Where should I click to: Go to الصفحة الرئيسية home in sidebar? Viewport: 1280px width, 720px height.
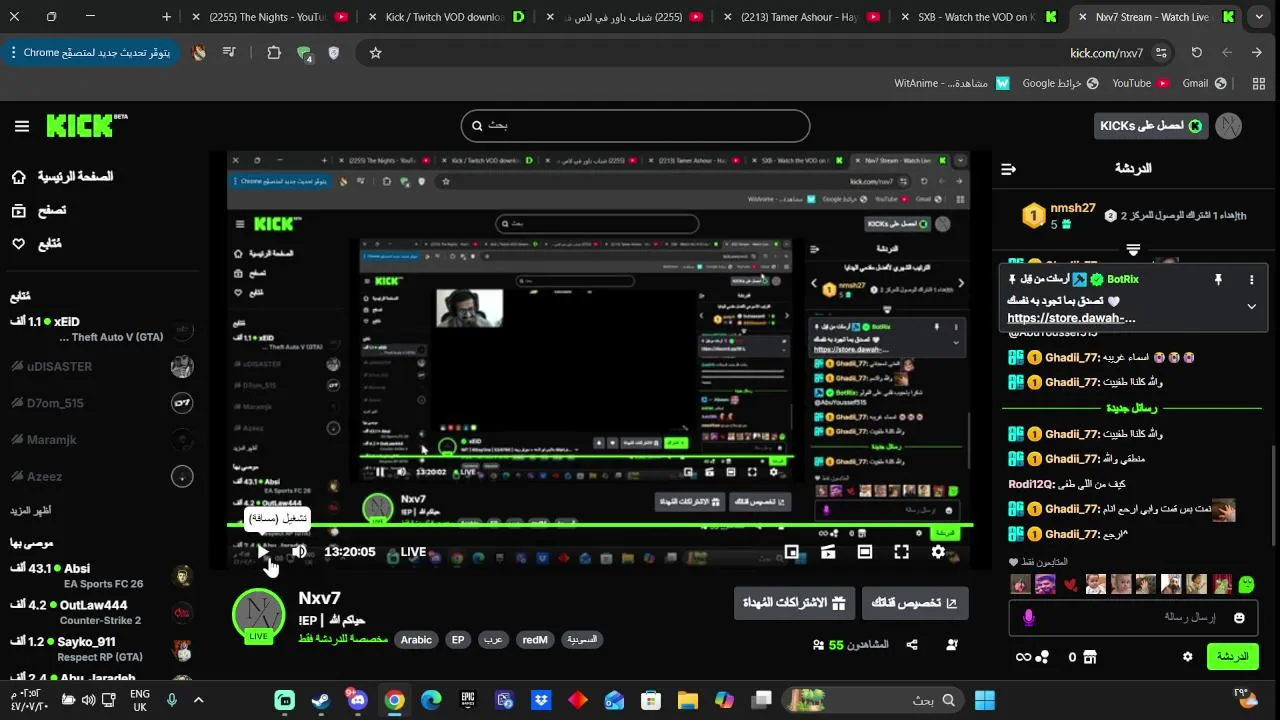tap(65, 177)
